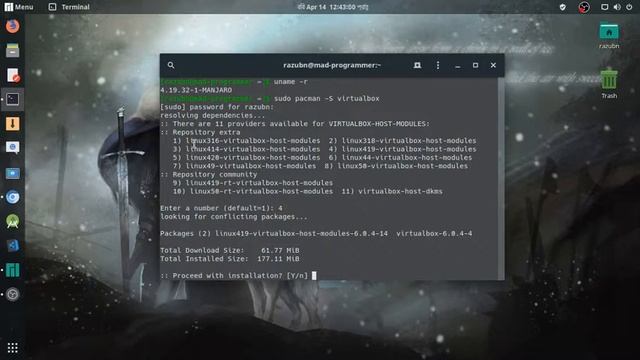Open the blue screen app in dock
The image size is (640, 360).
13,173
